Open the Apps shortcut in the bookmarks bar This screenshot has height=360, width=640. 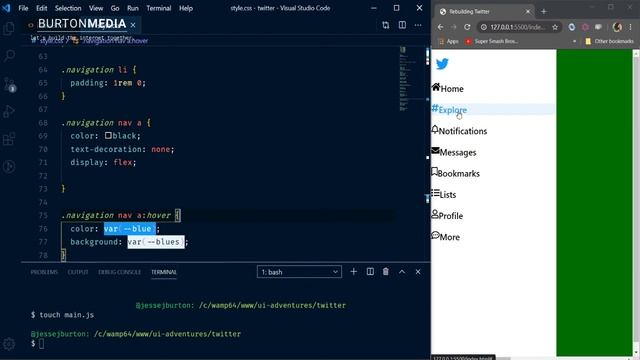click(448, 41)
